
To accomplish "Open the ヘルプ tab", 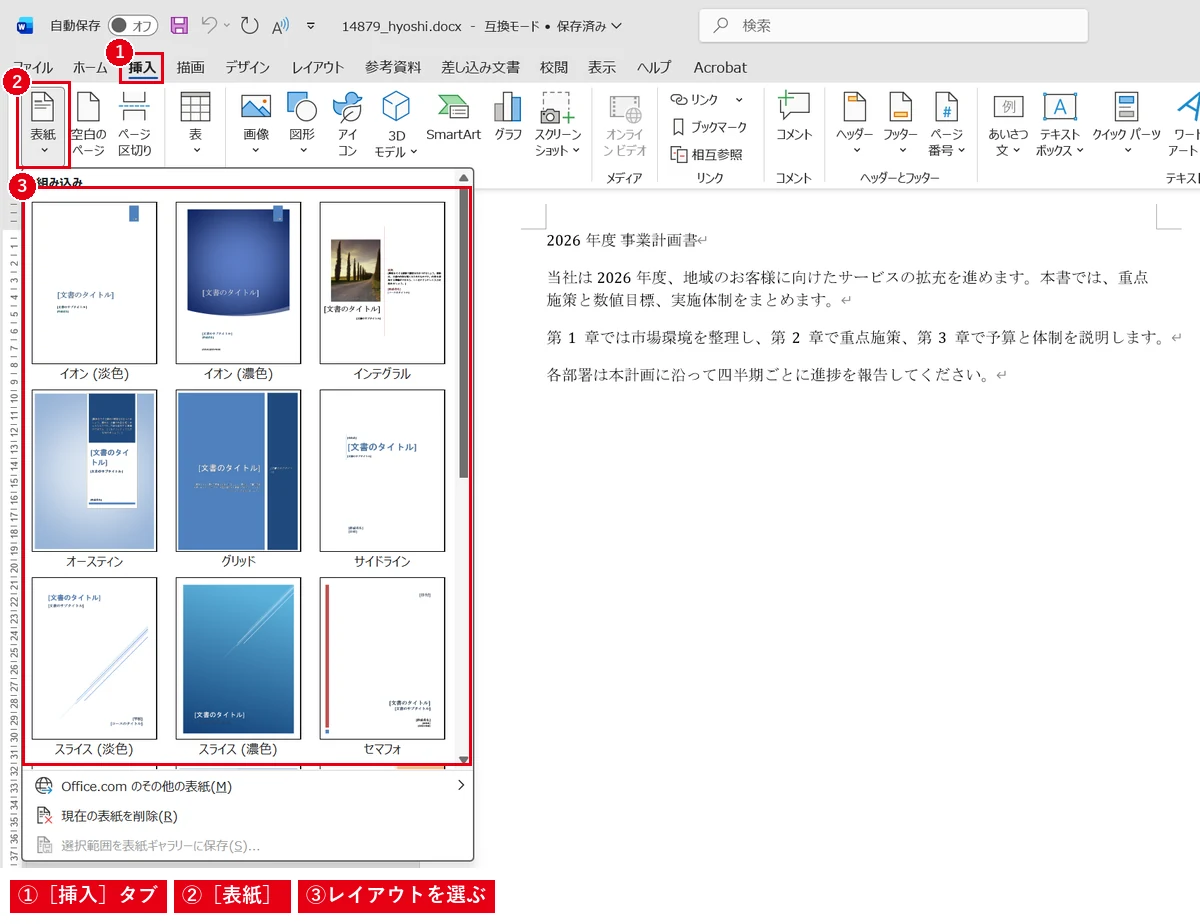I will 655,67.
